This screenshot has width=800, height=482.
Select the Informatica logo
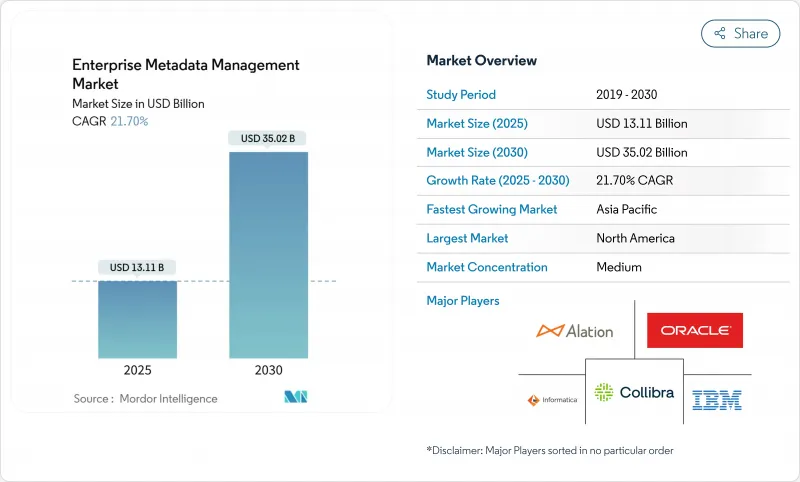point(552,400)
